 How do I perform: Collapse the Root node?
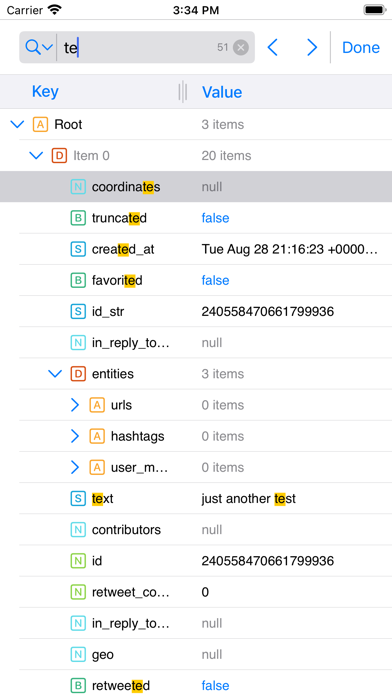click(17, 124)
